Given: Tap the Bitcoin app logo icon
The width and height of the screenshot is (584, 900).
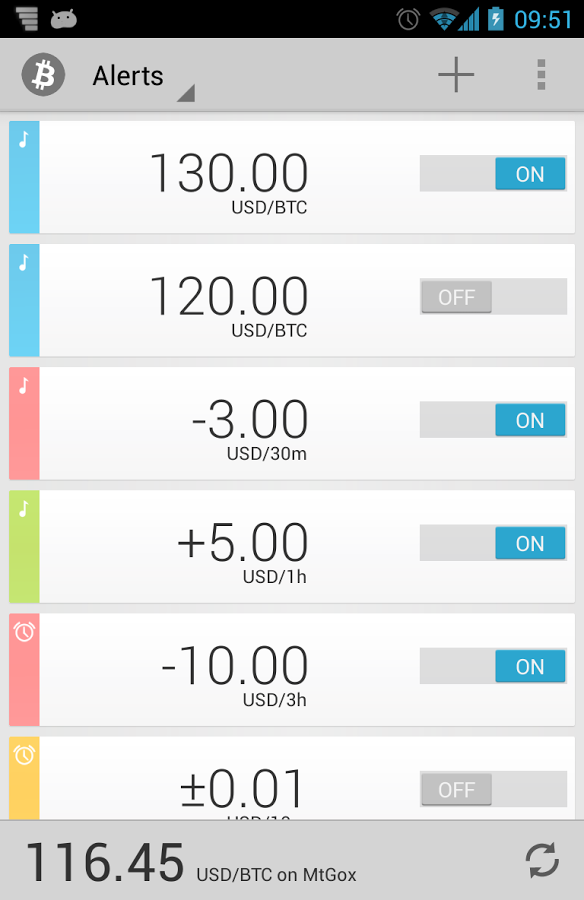Looking at the screenshot, I should tap(43, 75).
